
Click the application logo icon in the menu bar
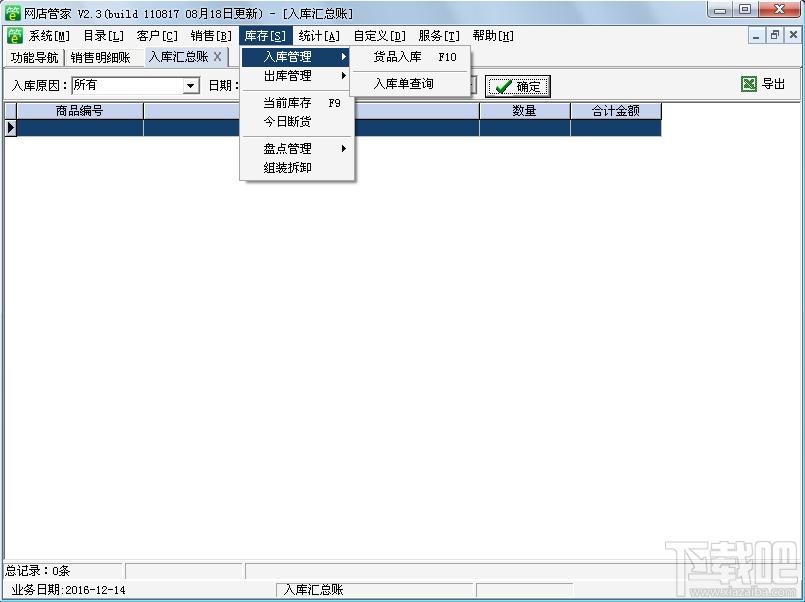[15, 36]
